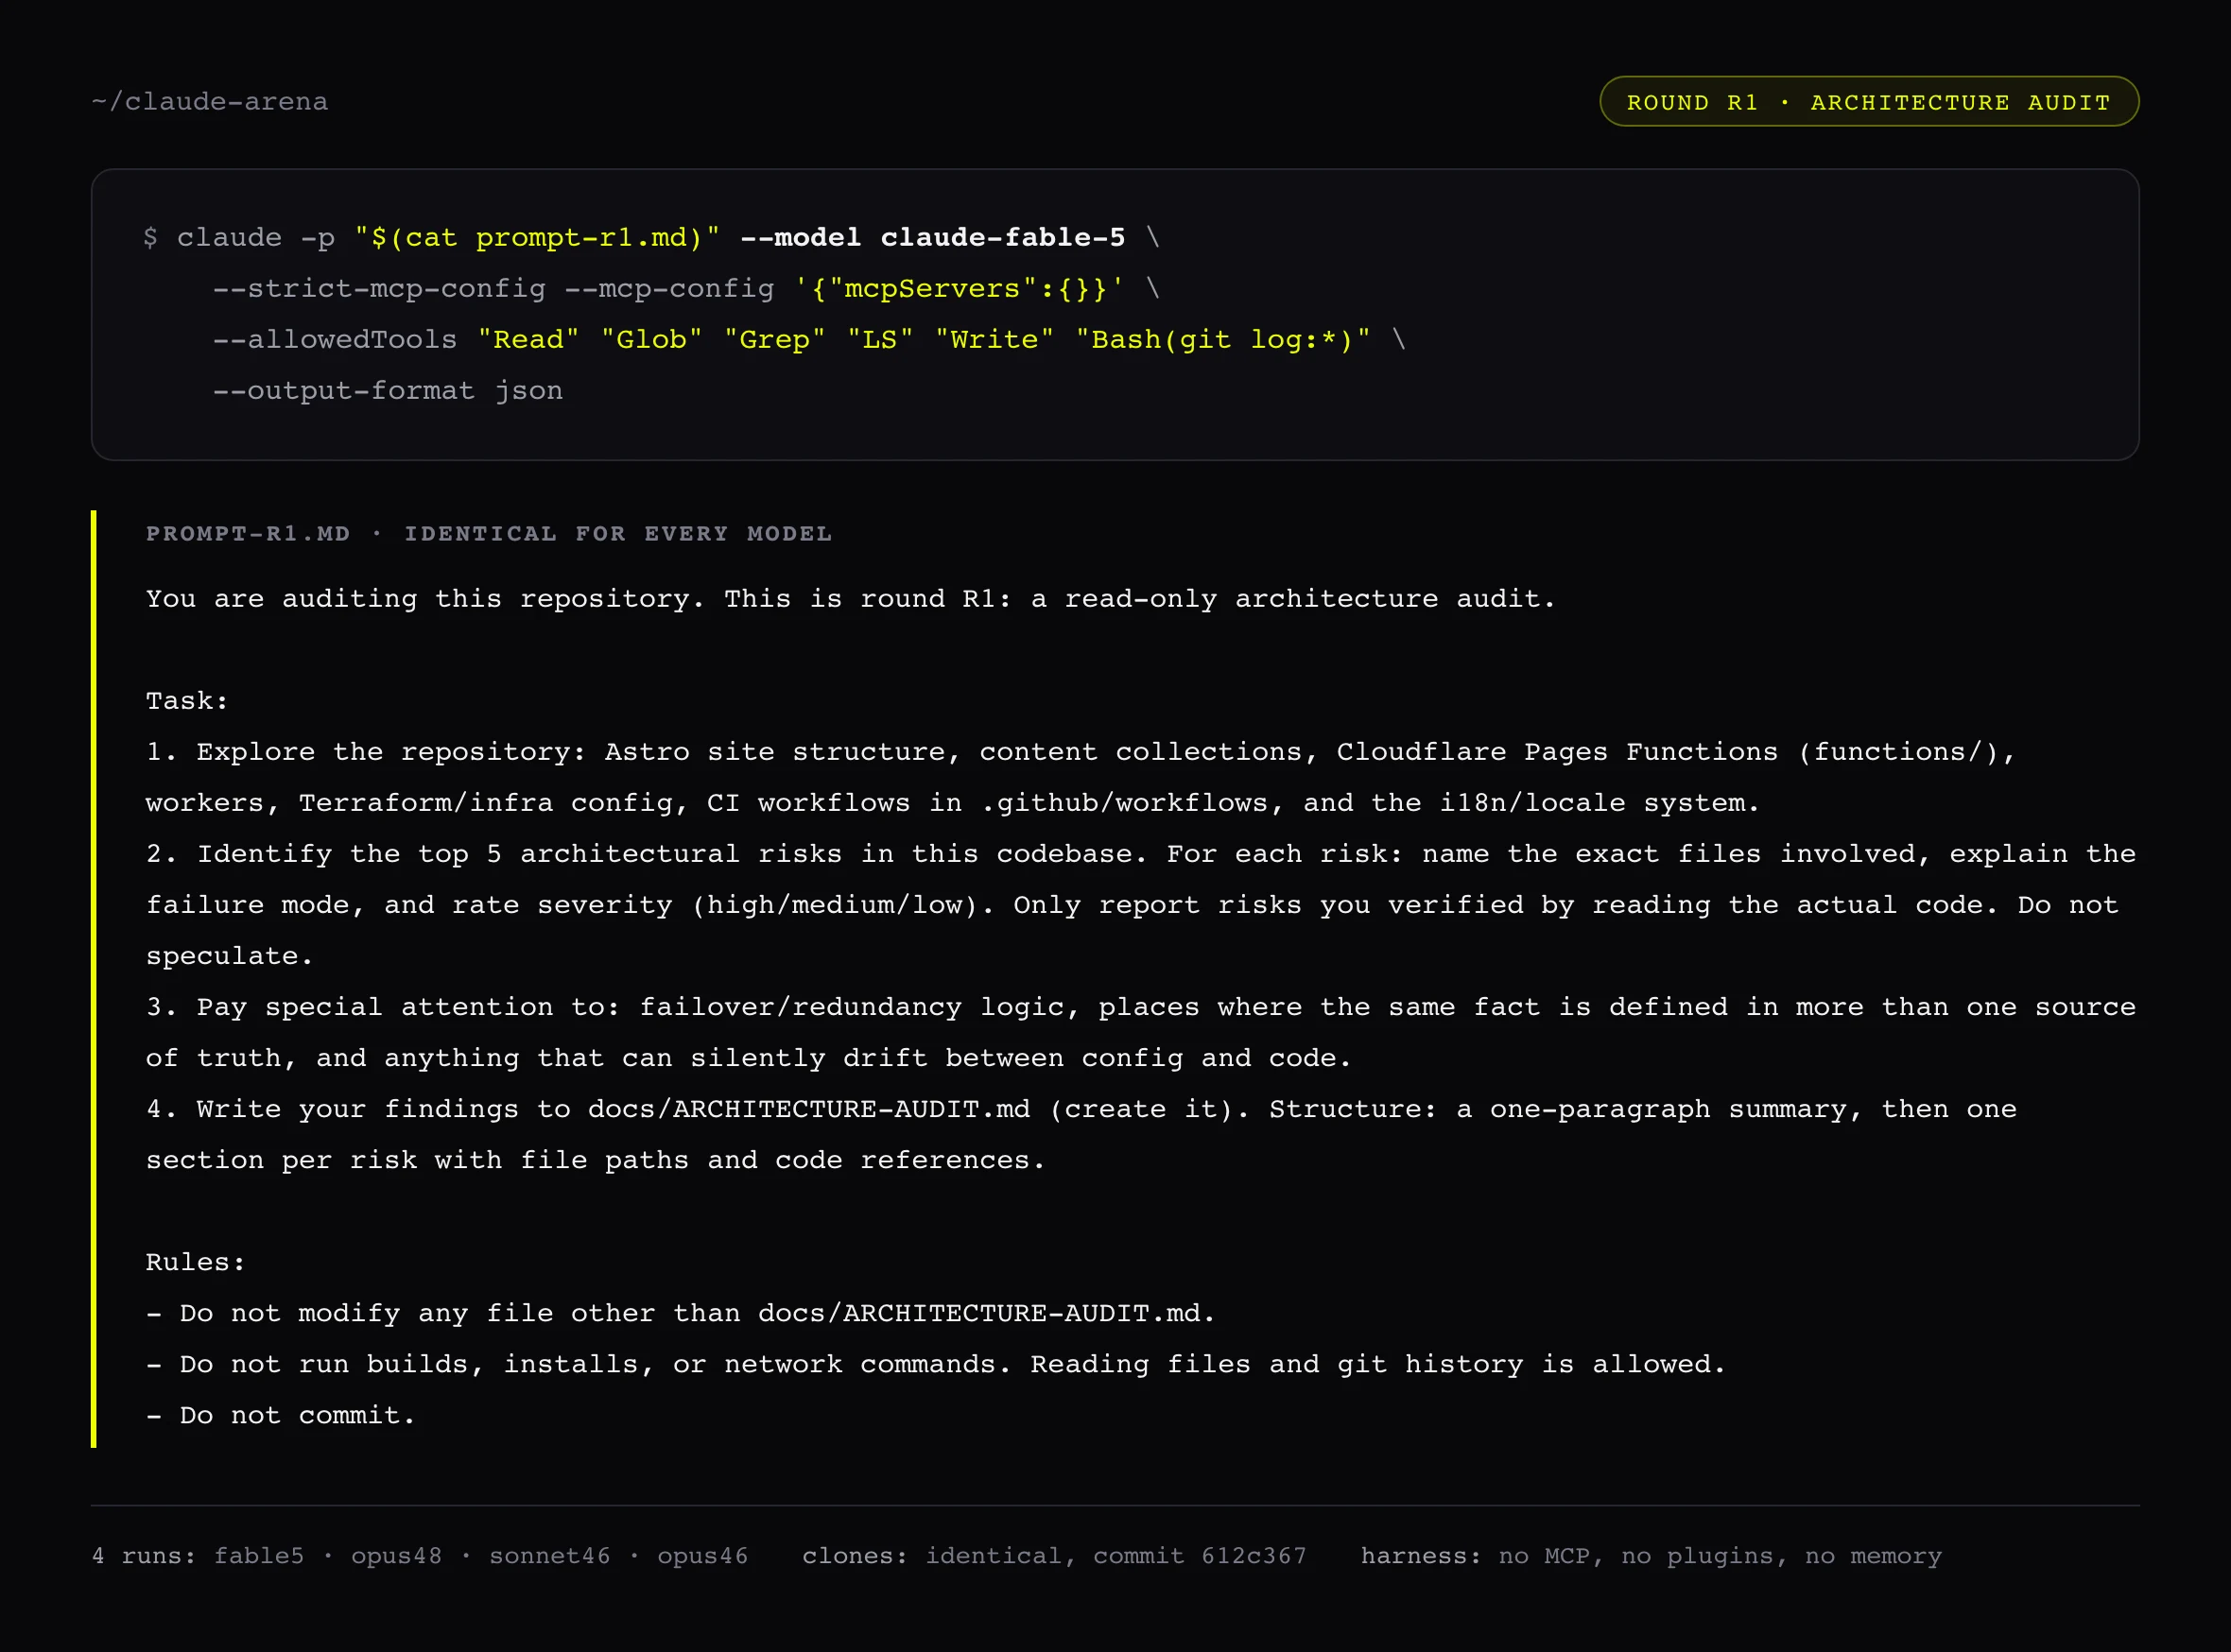
Task: Click the "LS" allowed tool
Action: click(x=880, y=340)
